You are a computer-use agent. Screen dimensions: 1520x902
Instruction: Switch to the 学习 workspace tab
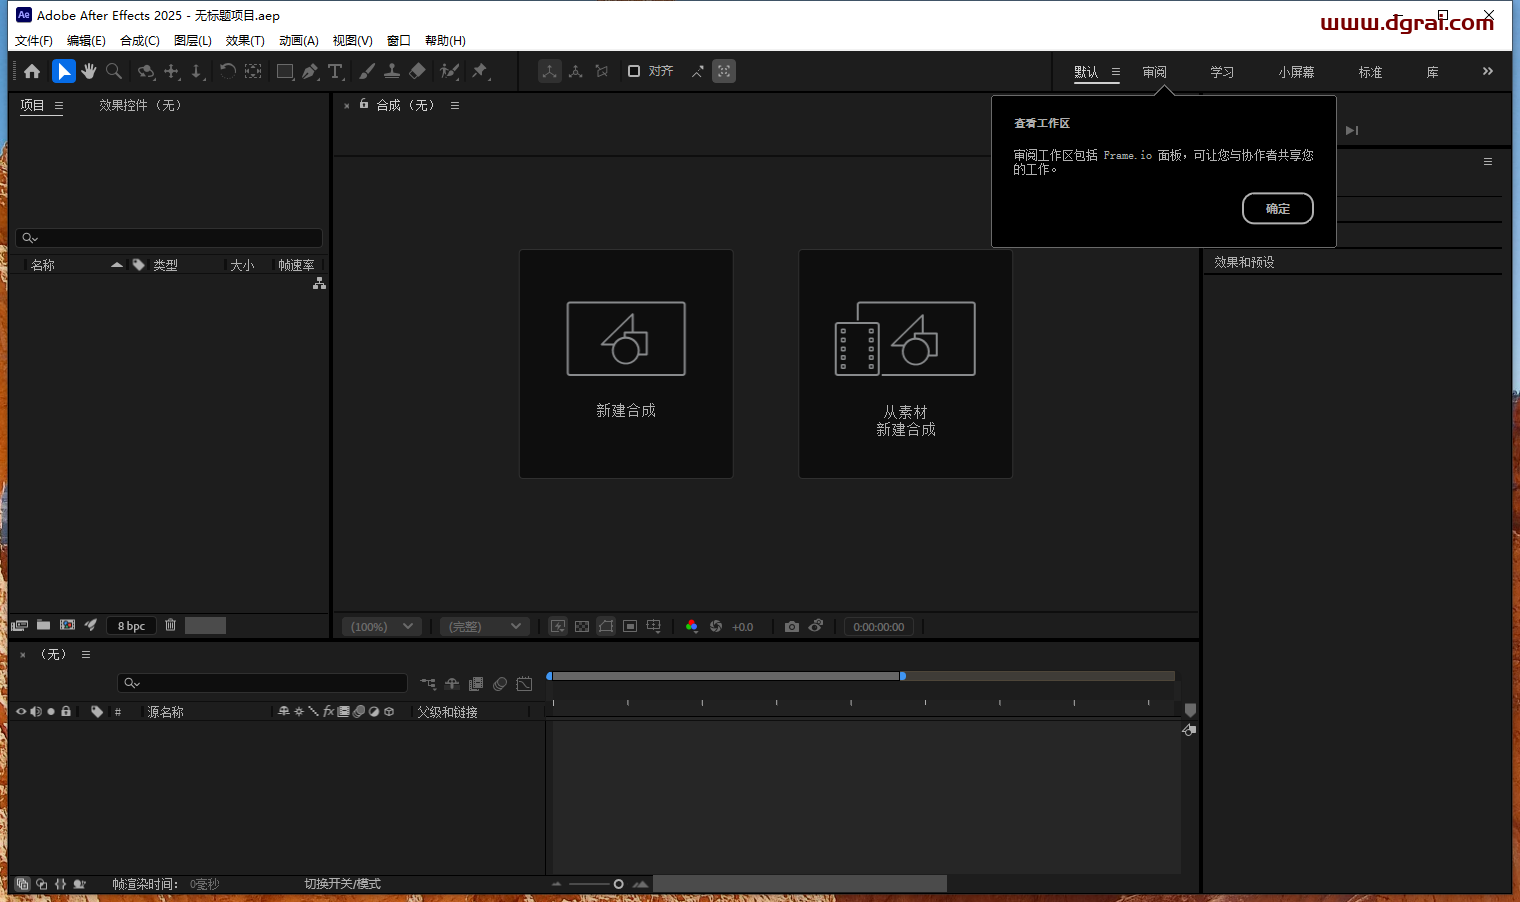pyautogui.click(x=1221, y=71)
